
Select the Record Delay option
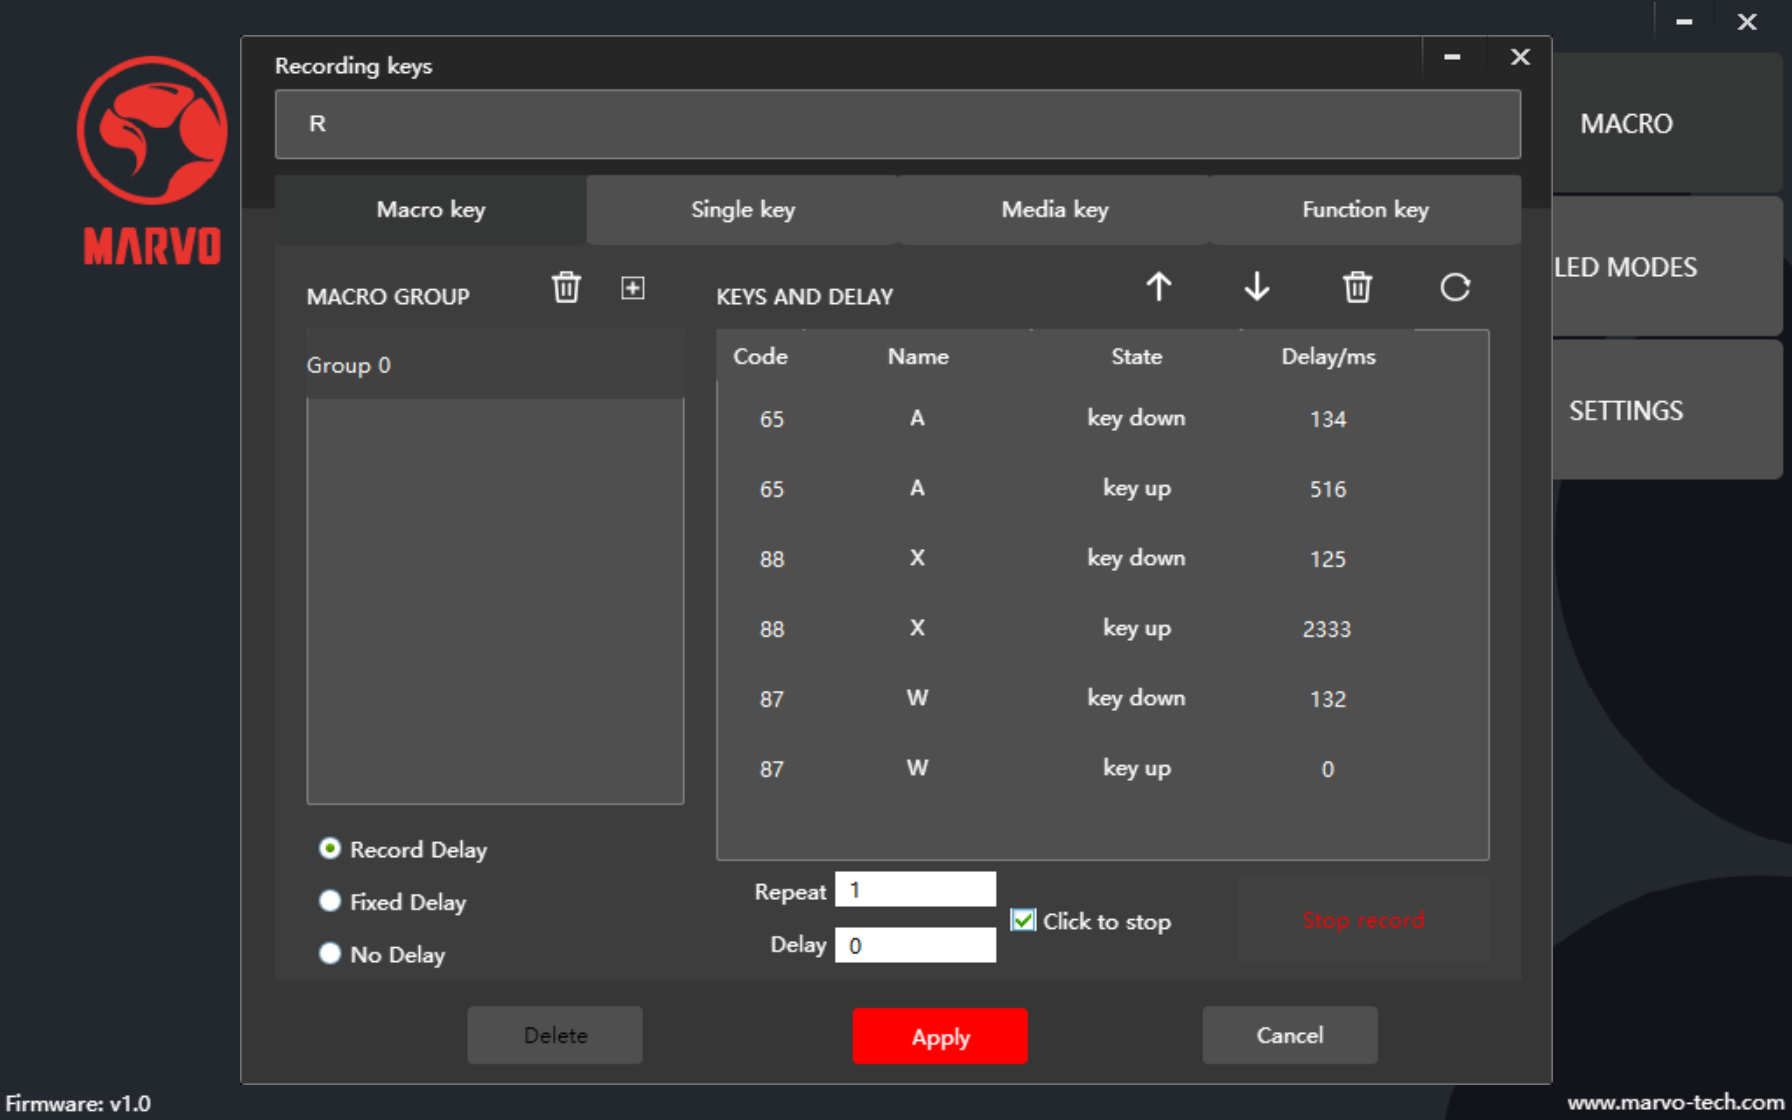click(x=330, y=849)
